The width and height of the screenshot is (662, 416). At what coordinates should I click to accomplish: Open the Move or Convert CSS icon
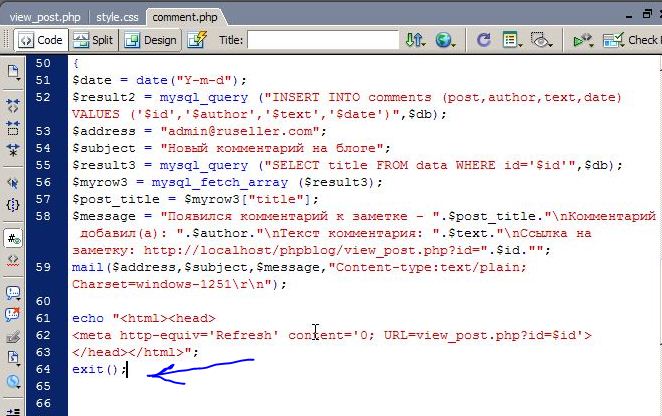click(x=13, y=382)
